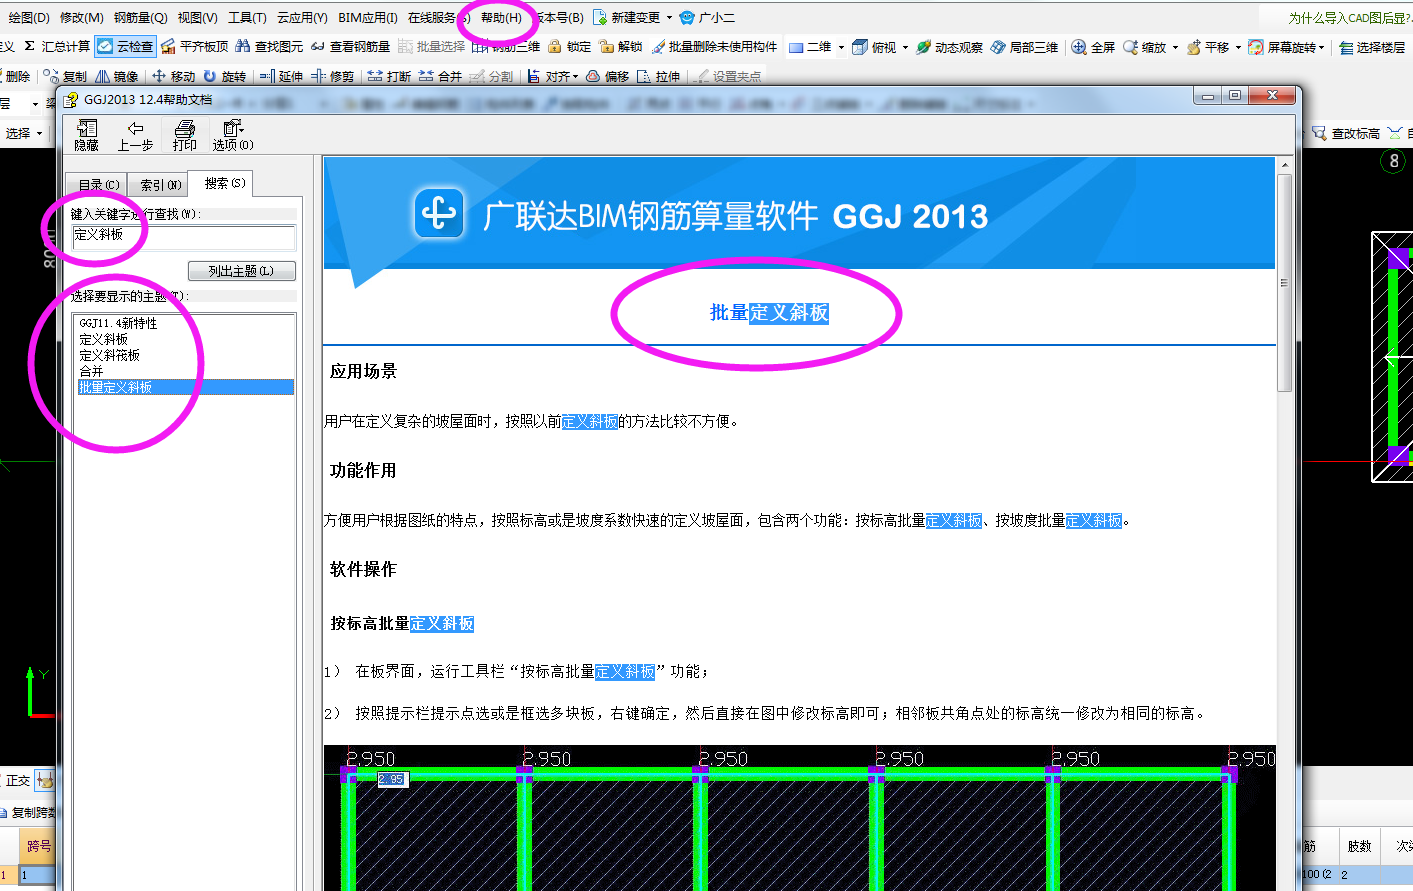
Task: Click 列出主题(L) button
Action: tap(242, 271)
